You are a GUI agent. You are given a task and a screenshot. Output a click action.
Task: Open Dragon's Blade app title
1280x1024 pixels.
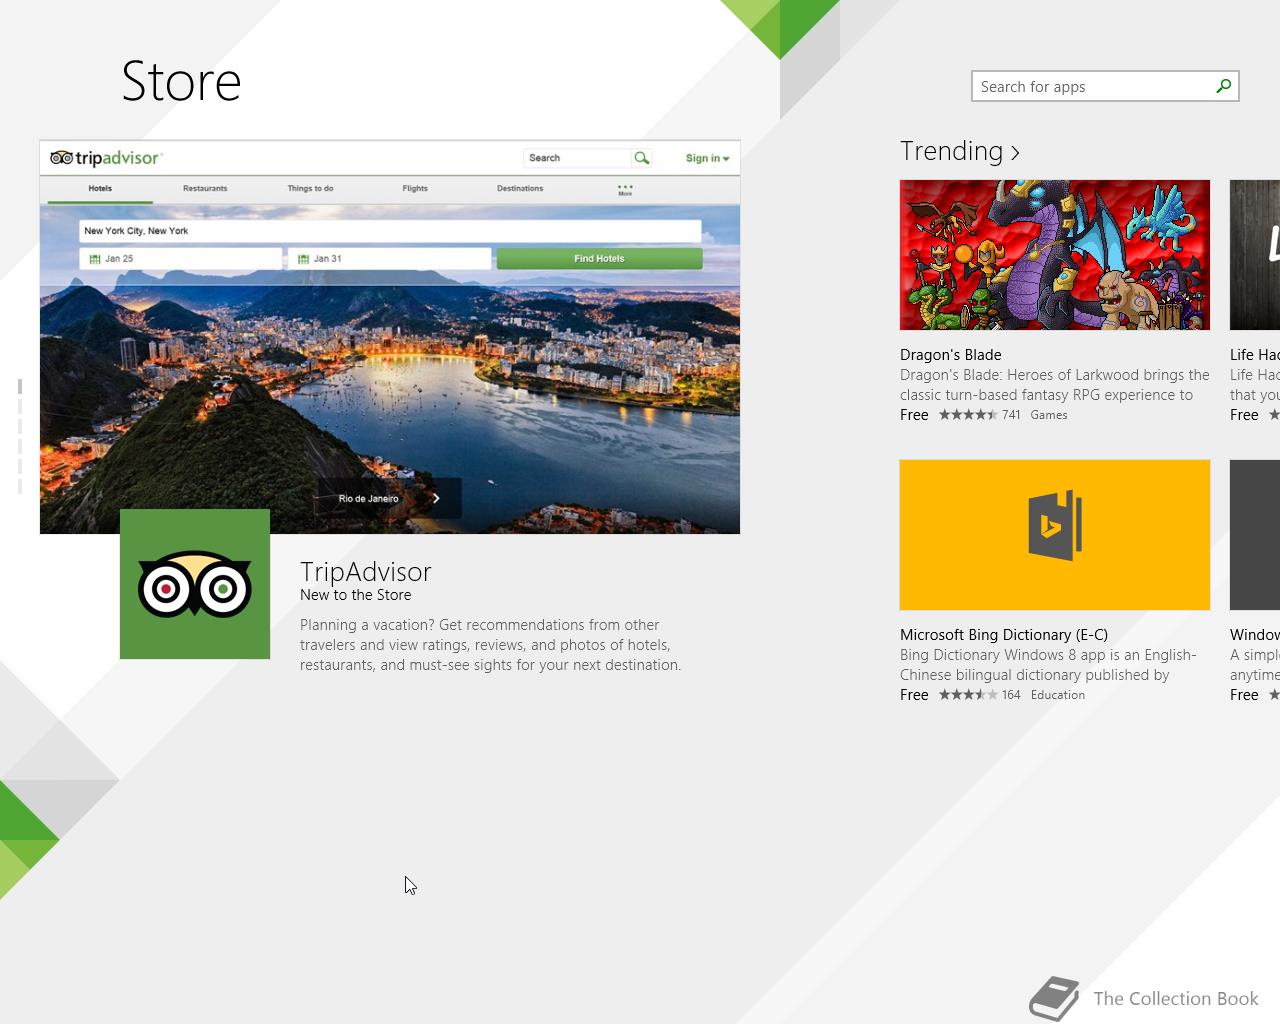pyautogui.click(x=950, y=355)
